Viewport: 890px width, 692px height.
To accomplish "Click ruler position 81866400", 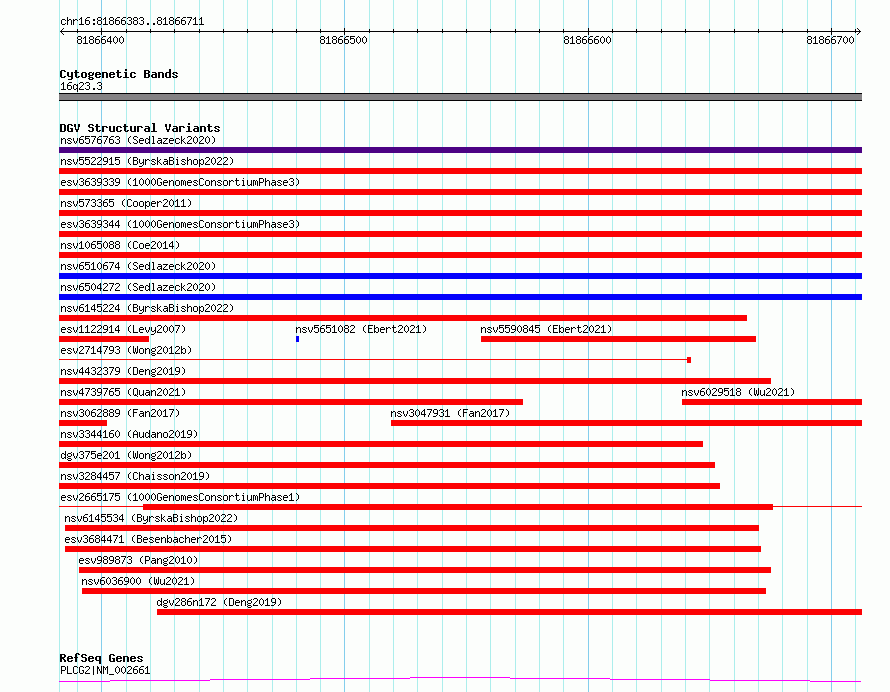I will [100, 40].
